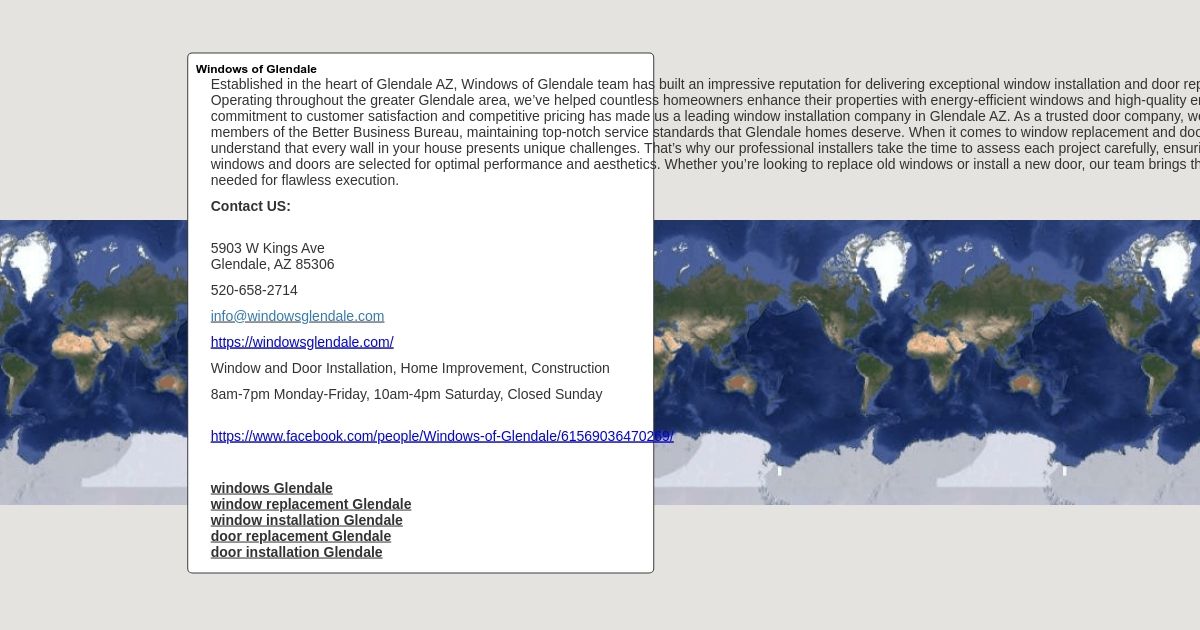Click the 'Established in the heart of Glendale' paragraph

[x=705, y=132]
